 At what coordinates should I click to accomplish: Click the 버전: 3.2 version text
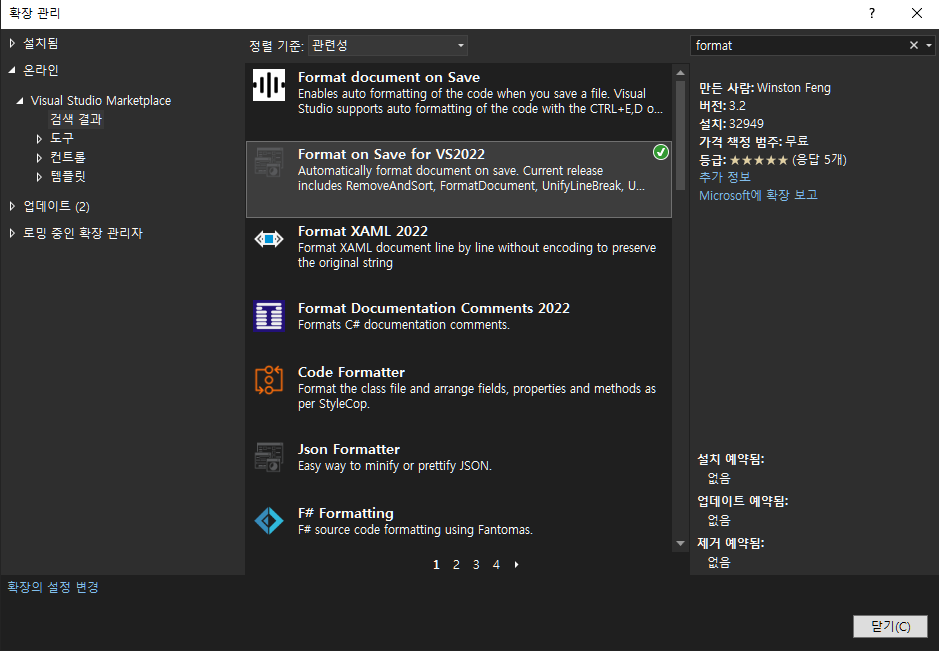722,106
